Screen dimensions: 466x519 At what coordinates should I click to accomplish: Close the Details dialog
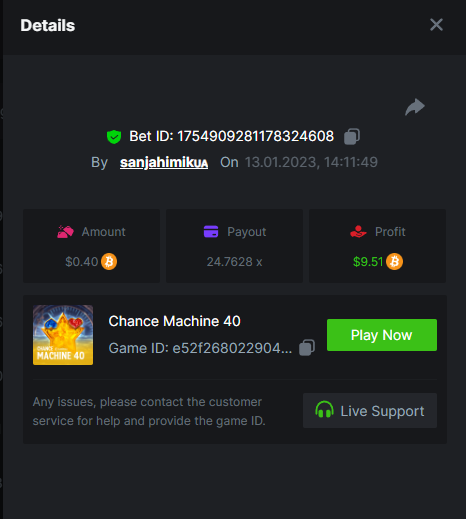coord(436,25)
